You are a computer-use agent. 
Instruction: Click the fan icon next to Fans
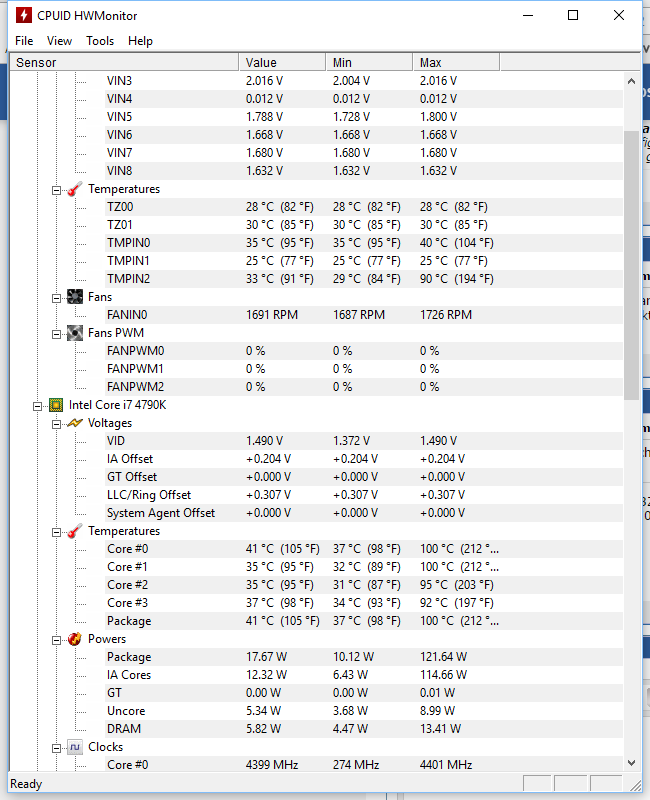coord(74,297)
